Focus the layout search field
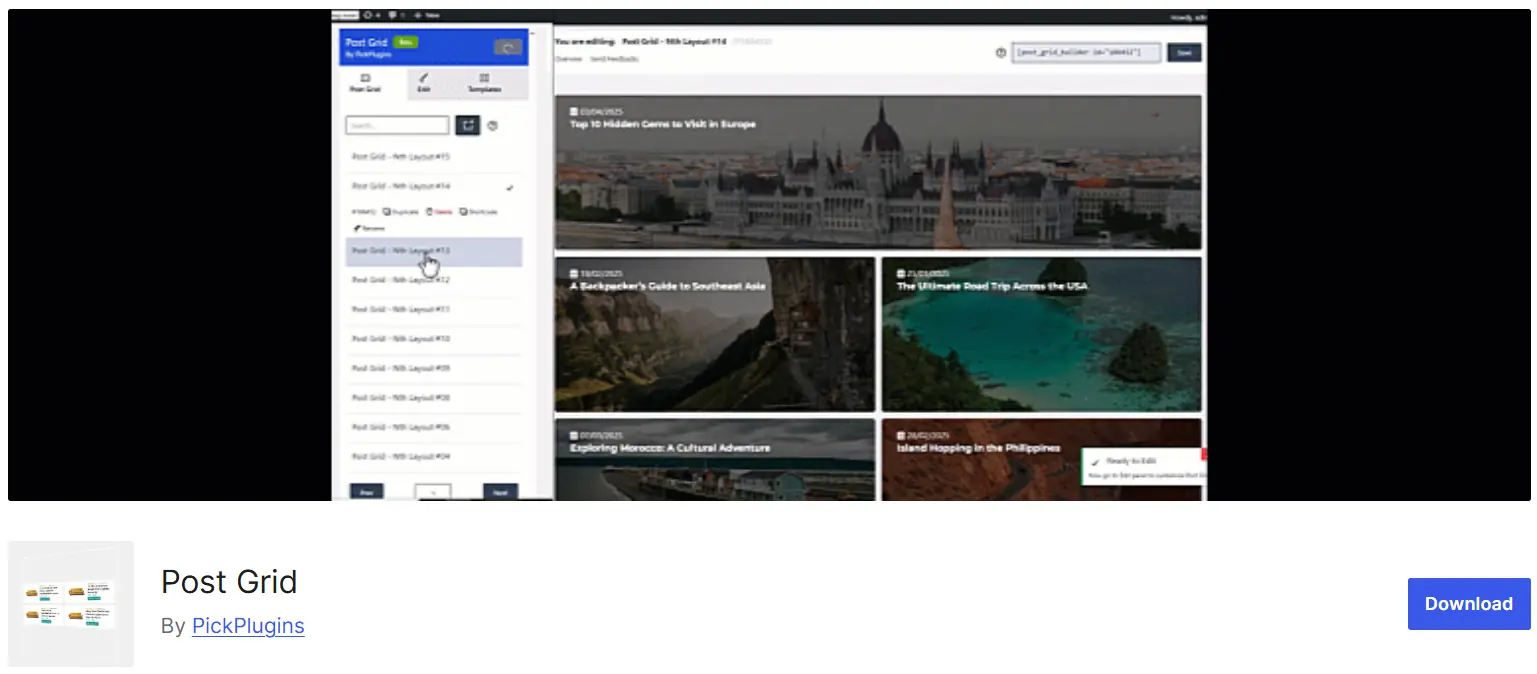This screenshot has width=1537, height=674. (x=397, y=125)
